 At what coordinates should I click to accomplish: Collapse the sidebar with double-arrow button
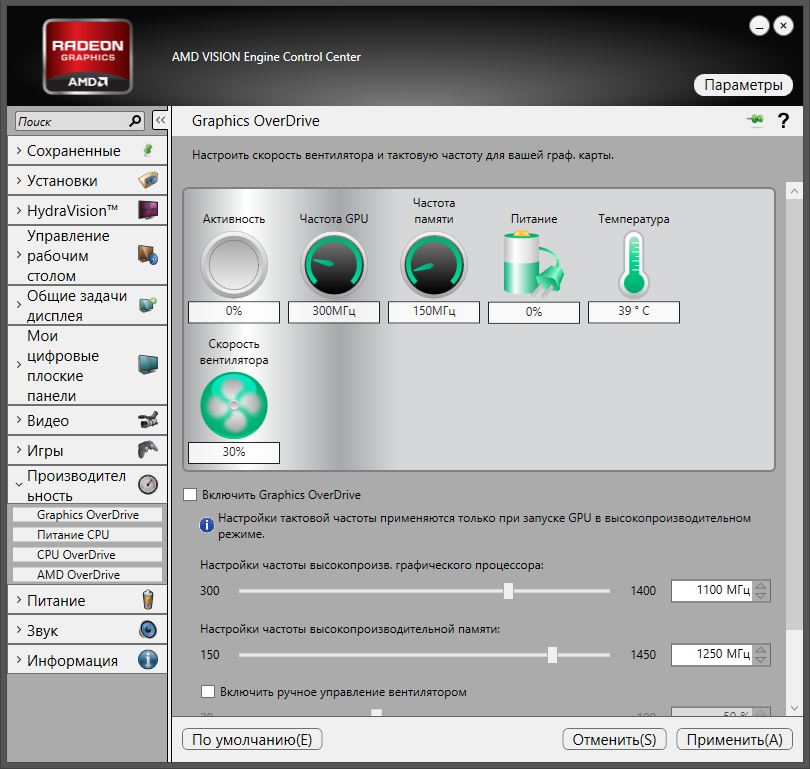(160, 120)
